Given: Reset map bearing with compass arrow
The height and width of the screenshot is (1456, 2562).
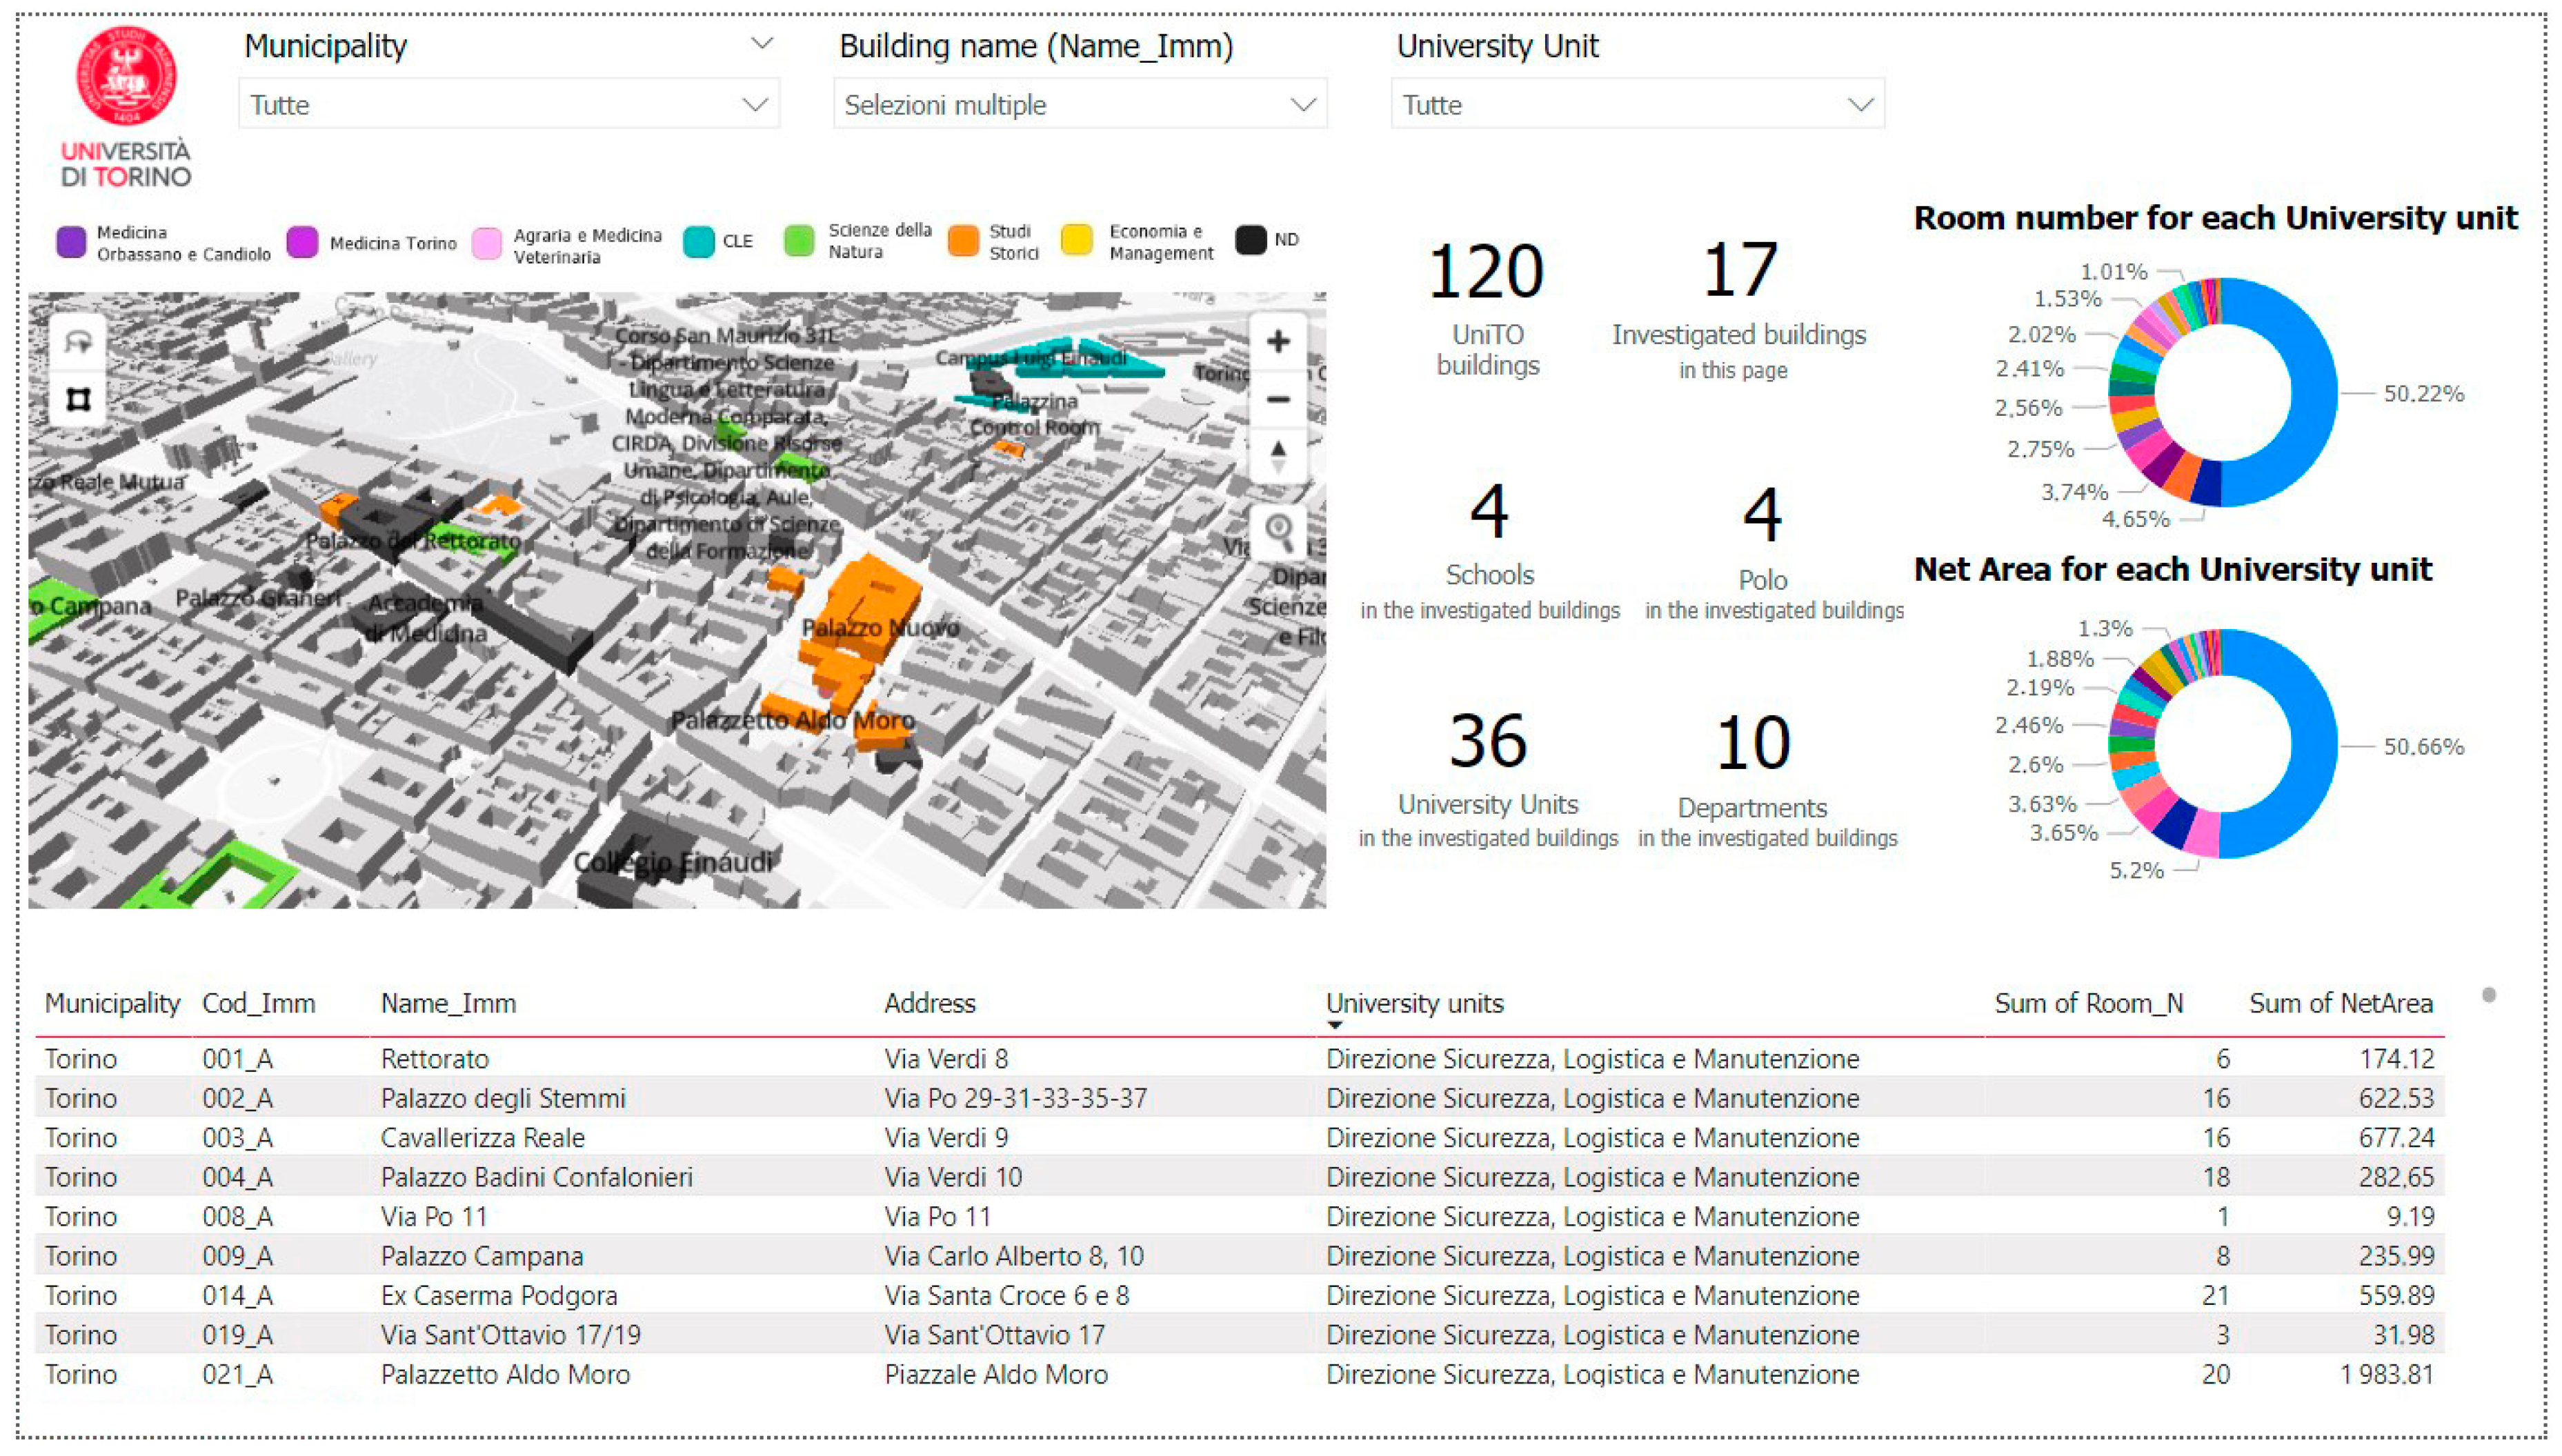Looking at the screenshot, I should point(1277,456).
